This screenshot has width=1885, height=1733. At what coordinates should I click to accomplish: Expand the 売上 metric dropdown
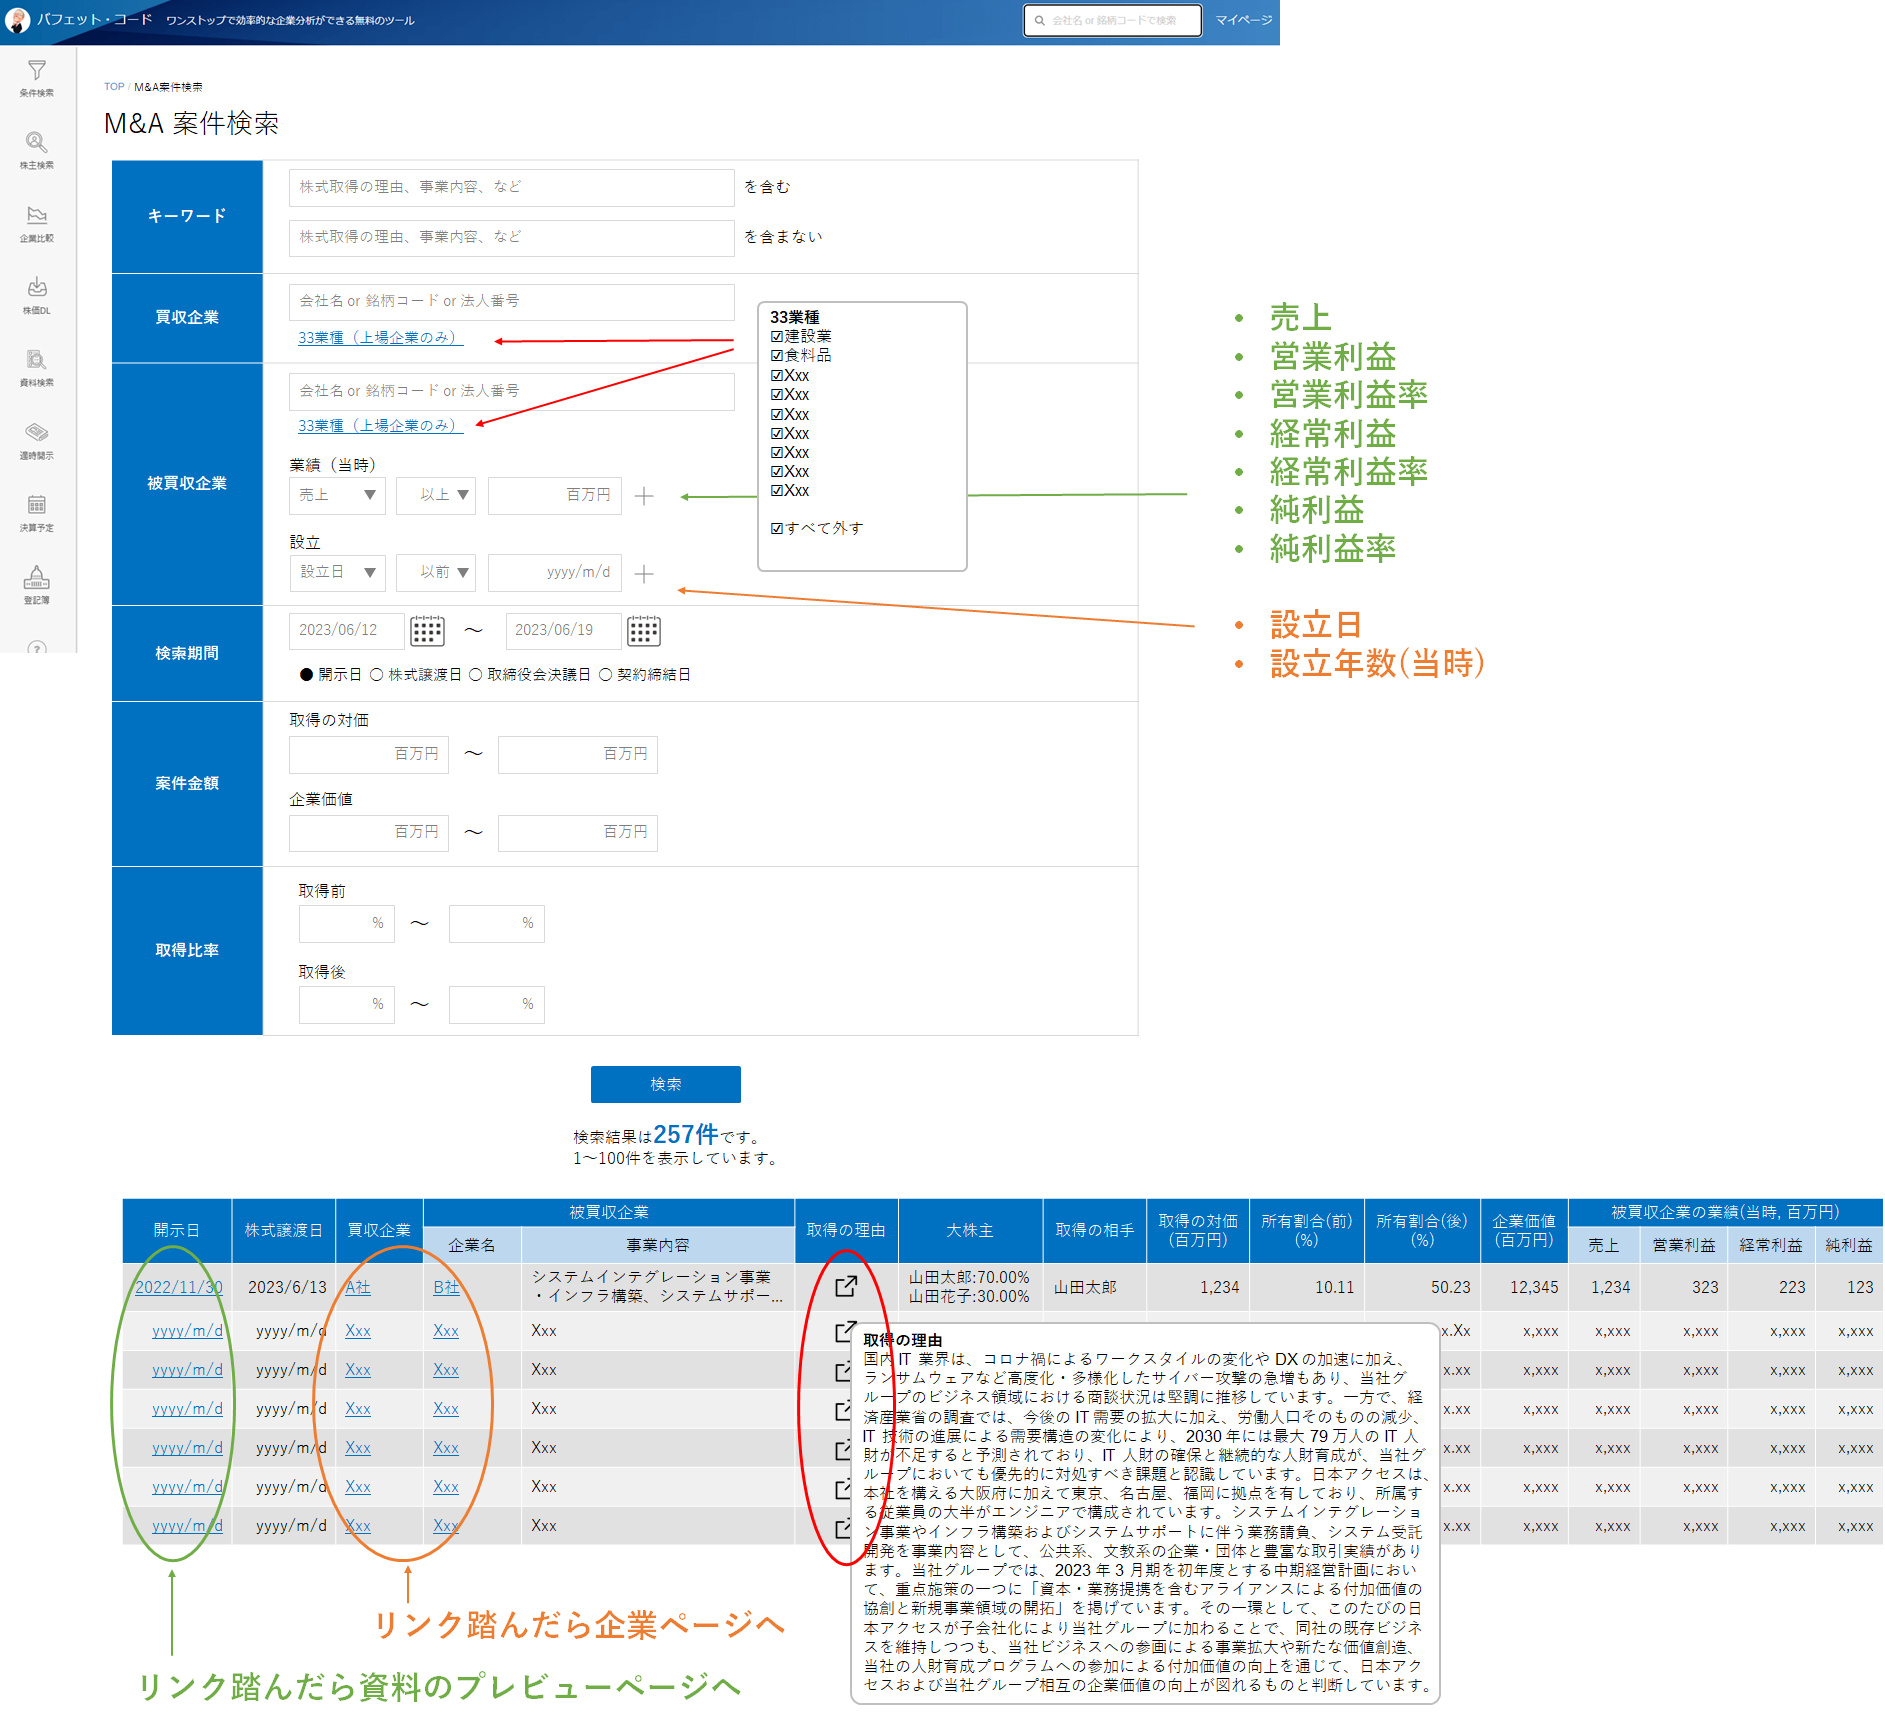pyautogui.click(x=337, y=495)
